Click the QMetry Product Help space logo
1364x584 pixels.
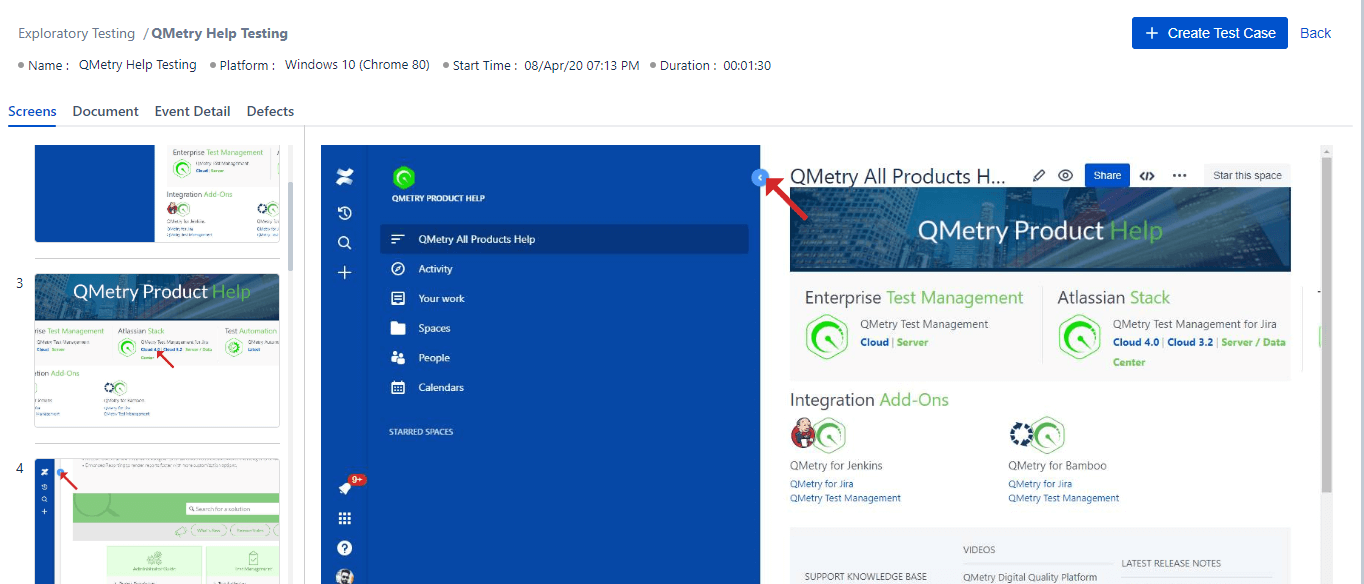tap(404, 178)
